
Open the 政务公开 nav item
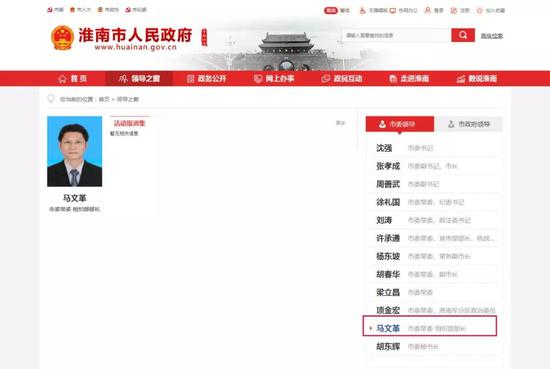click(x=207, y=79)
